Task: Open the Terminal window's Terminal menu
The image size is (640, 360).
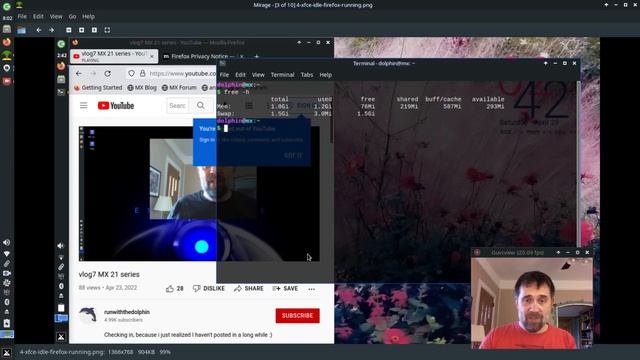Action: pyautogui.click(x=282, y=75)
